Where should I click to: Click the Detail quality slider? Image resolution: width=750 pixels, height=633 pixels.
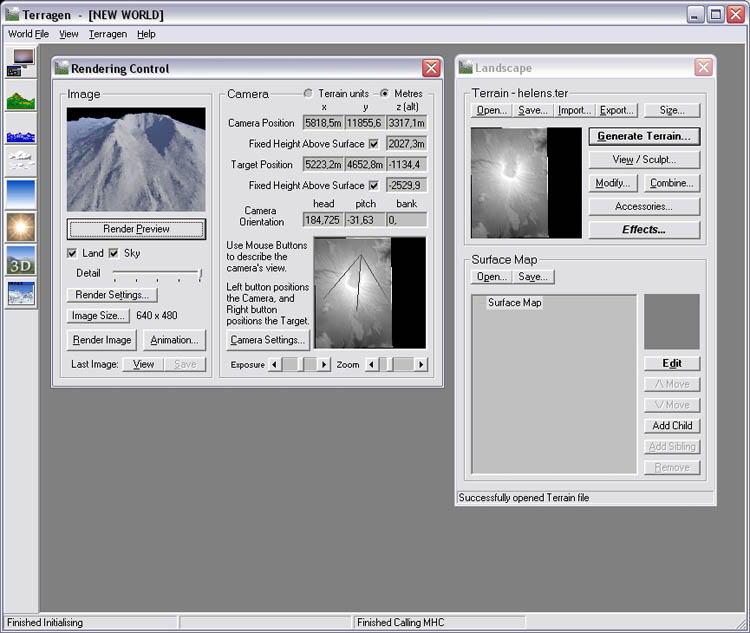point(157,273)
